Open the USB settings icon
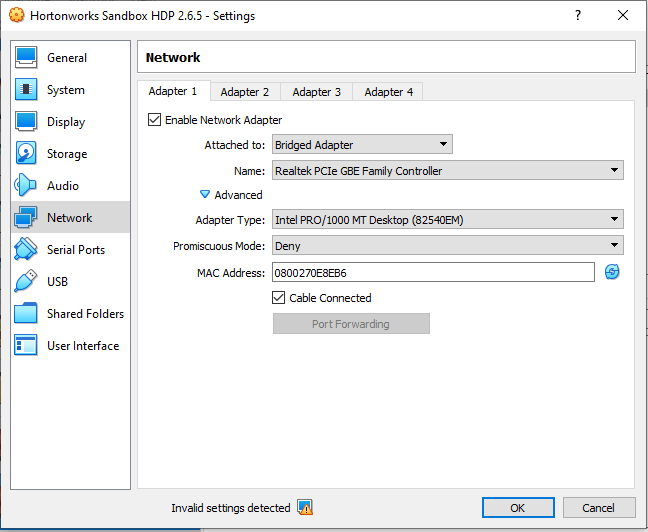Viewport: 648px width, 532px height. tap(27, 282)
